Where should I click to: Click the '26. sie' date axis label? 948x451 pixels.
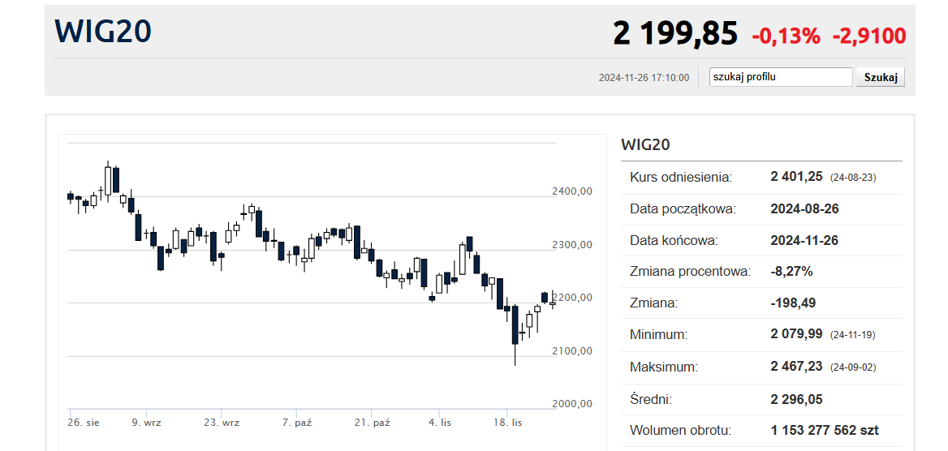click(x=83, y=423)
